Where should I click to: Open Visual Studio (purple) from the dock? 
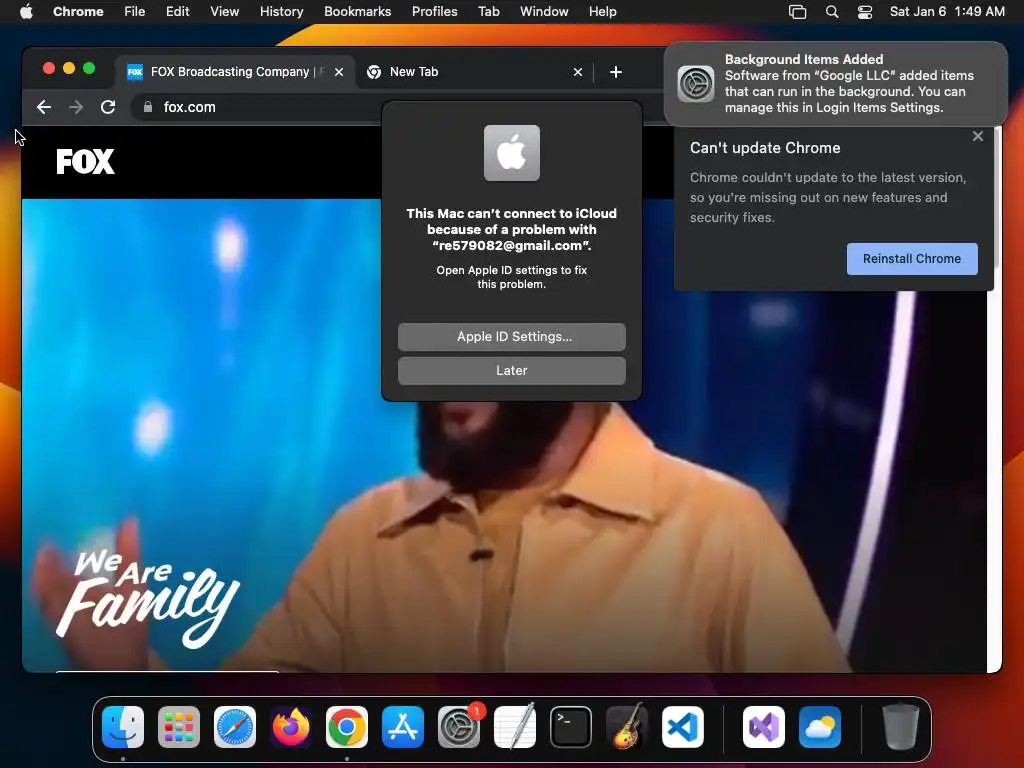763,726
